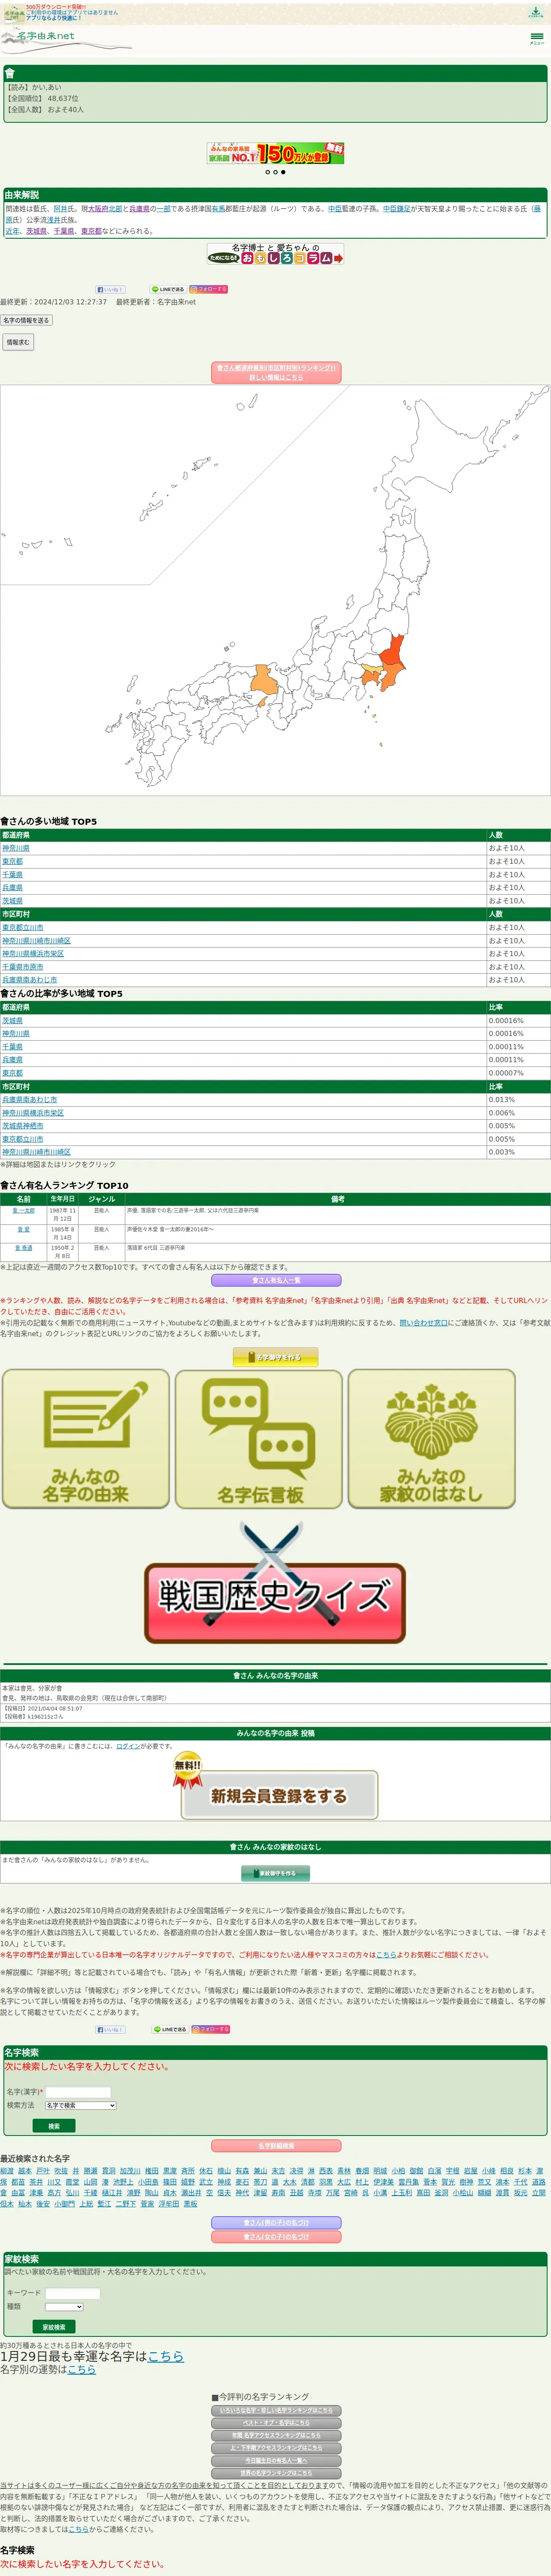The height and width of the screenshot is (2576, 551).
Task: Click the 名字詳細検索 pink button
Action: click(275, 2146)
